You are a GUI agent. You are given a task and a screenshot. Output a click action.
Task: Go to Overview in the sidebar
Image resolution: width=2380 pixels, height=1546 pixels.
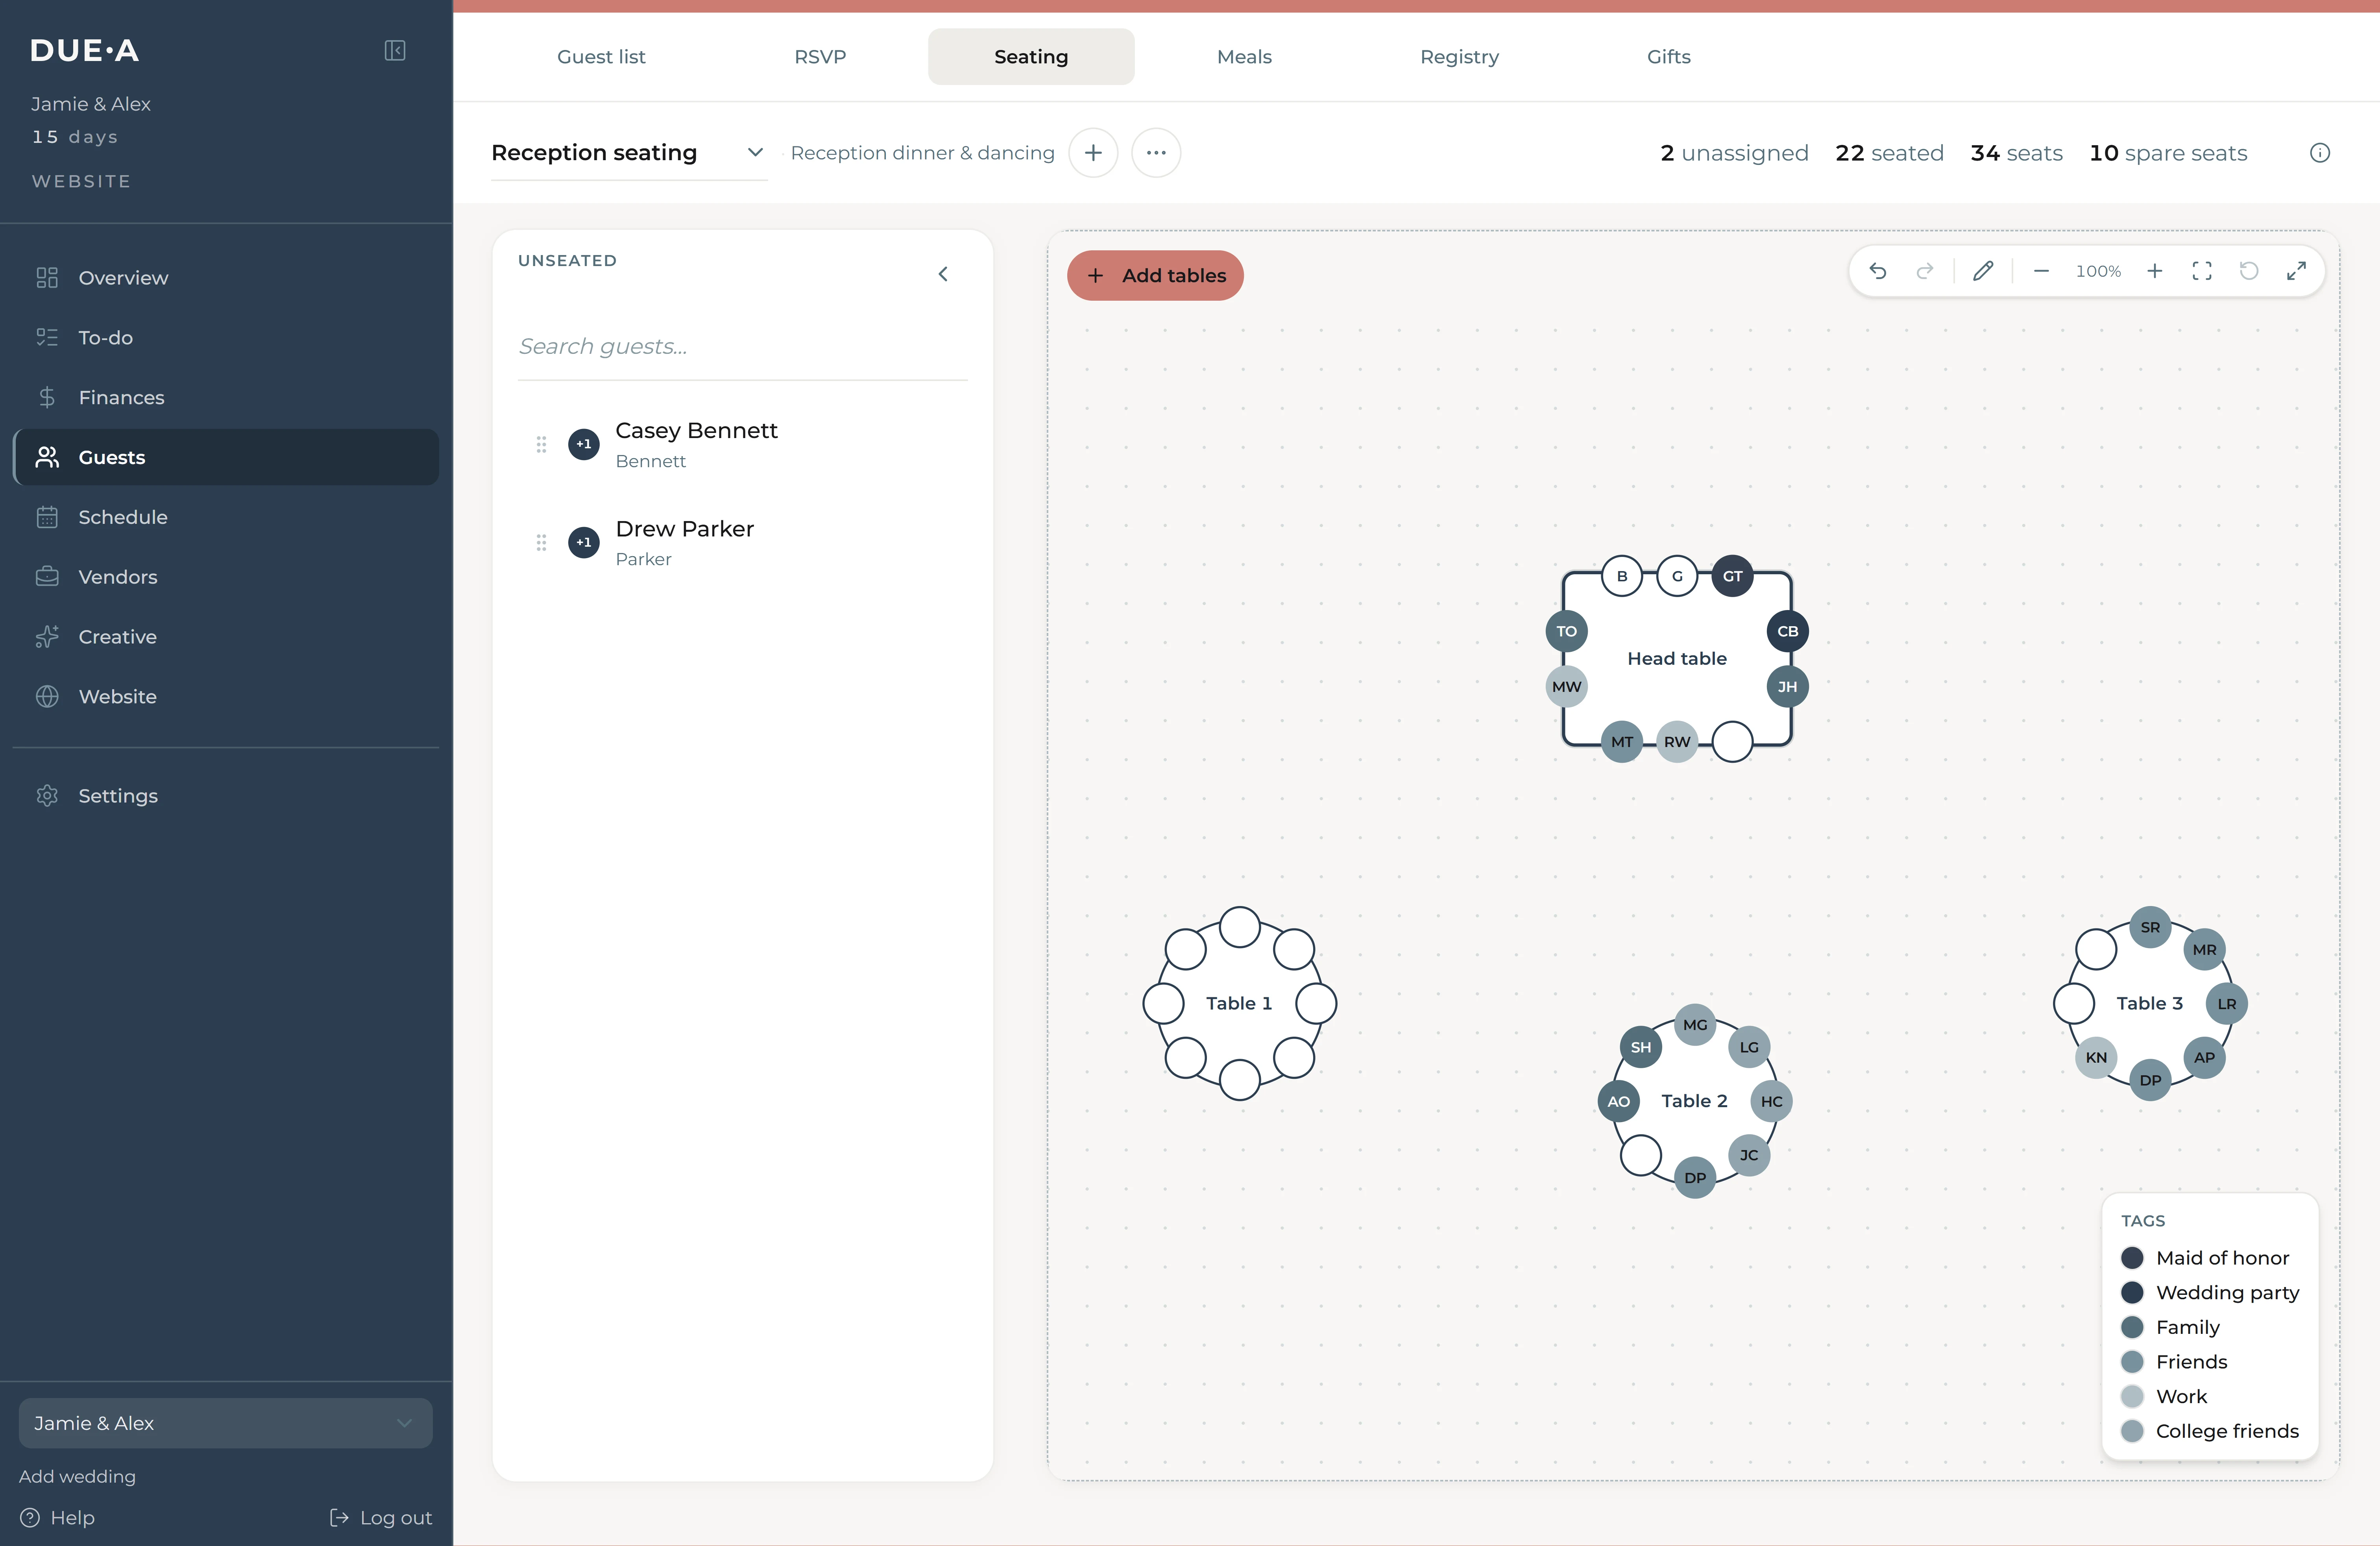tap(226, 278)
